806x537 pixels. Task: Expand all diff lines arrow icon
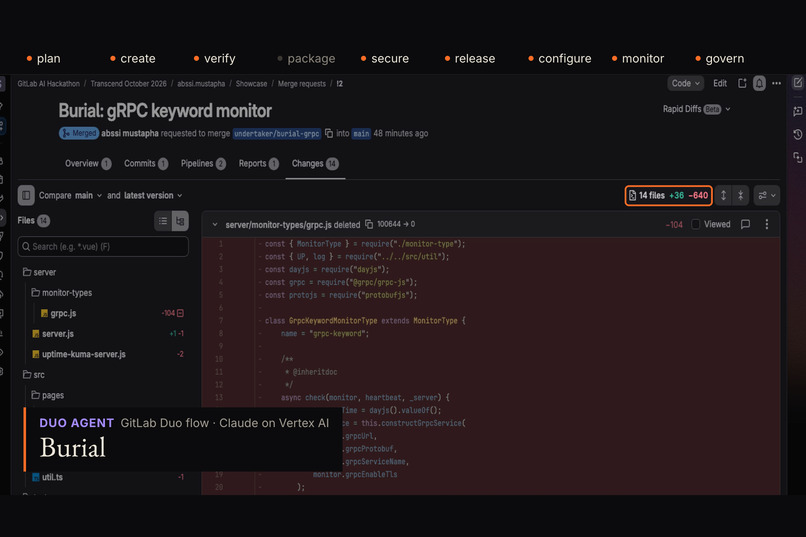pyautogui.click(x=723, y=195)
